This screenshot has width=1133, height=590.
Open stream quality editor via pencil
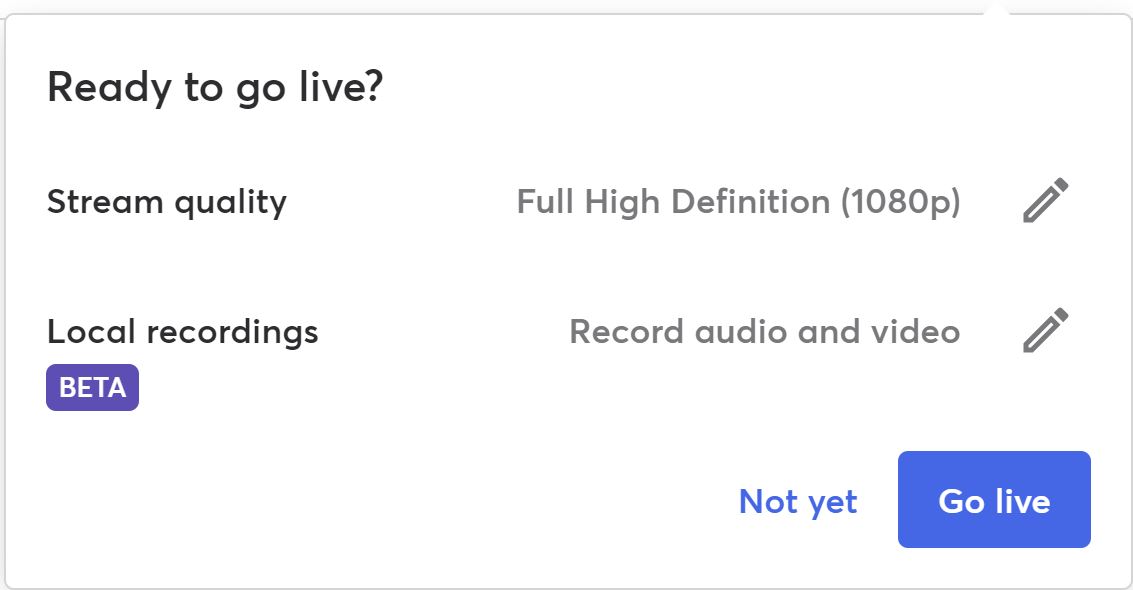tap(1046, 200)
